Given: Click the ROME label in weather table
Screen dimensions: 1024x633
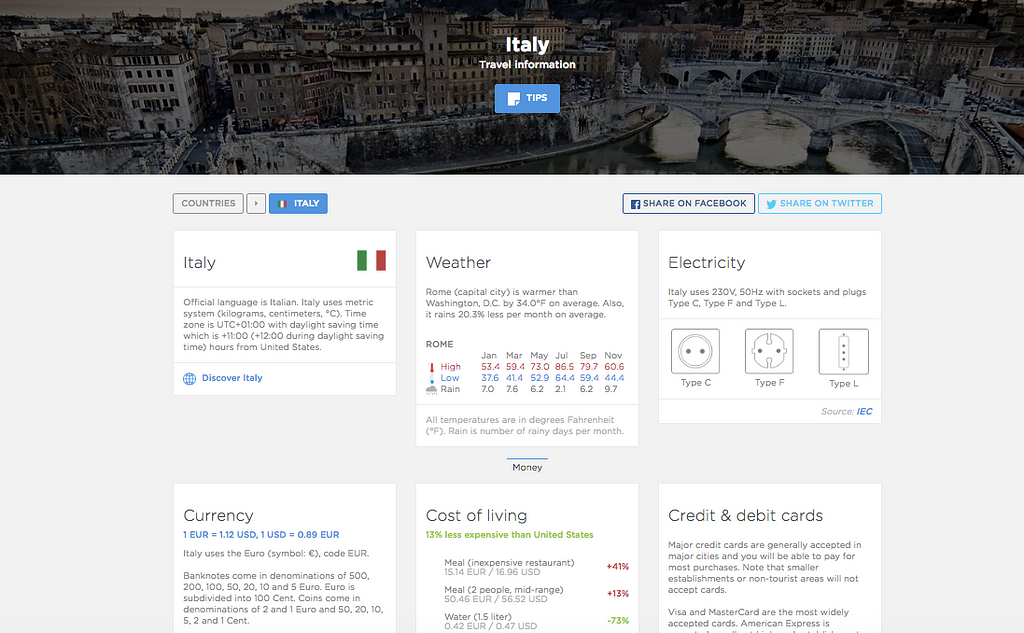Looking at the screenshot, I should 440,344.
